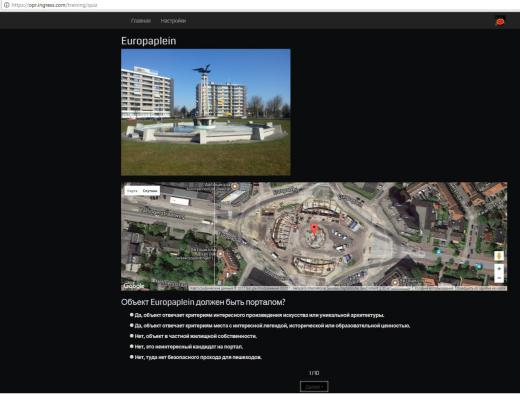Open the 'Настройки' navigation item
Viewport: 520px width, 394px height.
[x=173, y=21]
